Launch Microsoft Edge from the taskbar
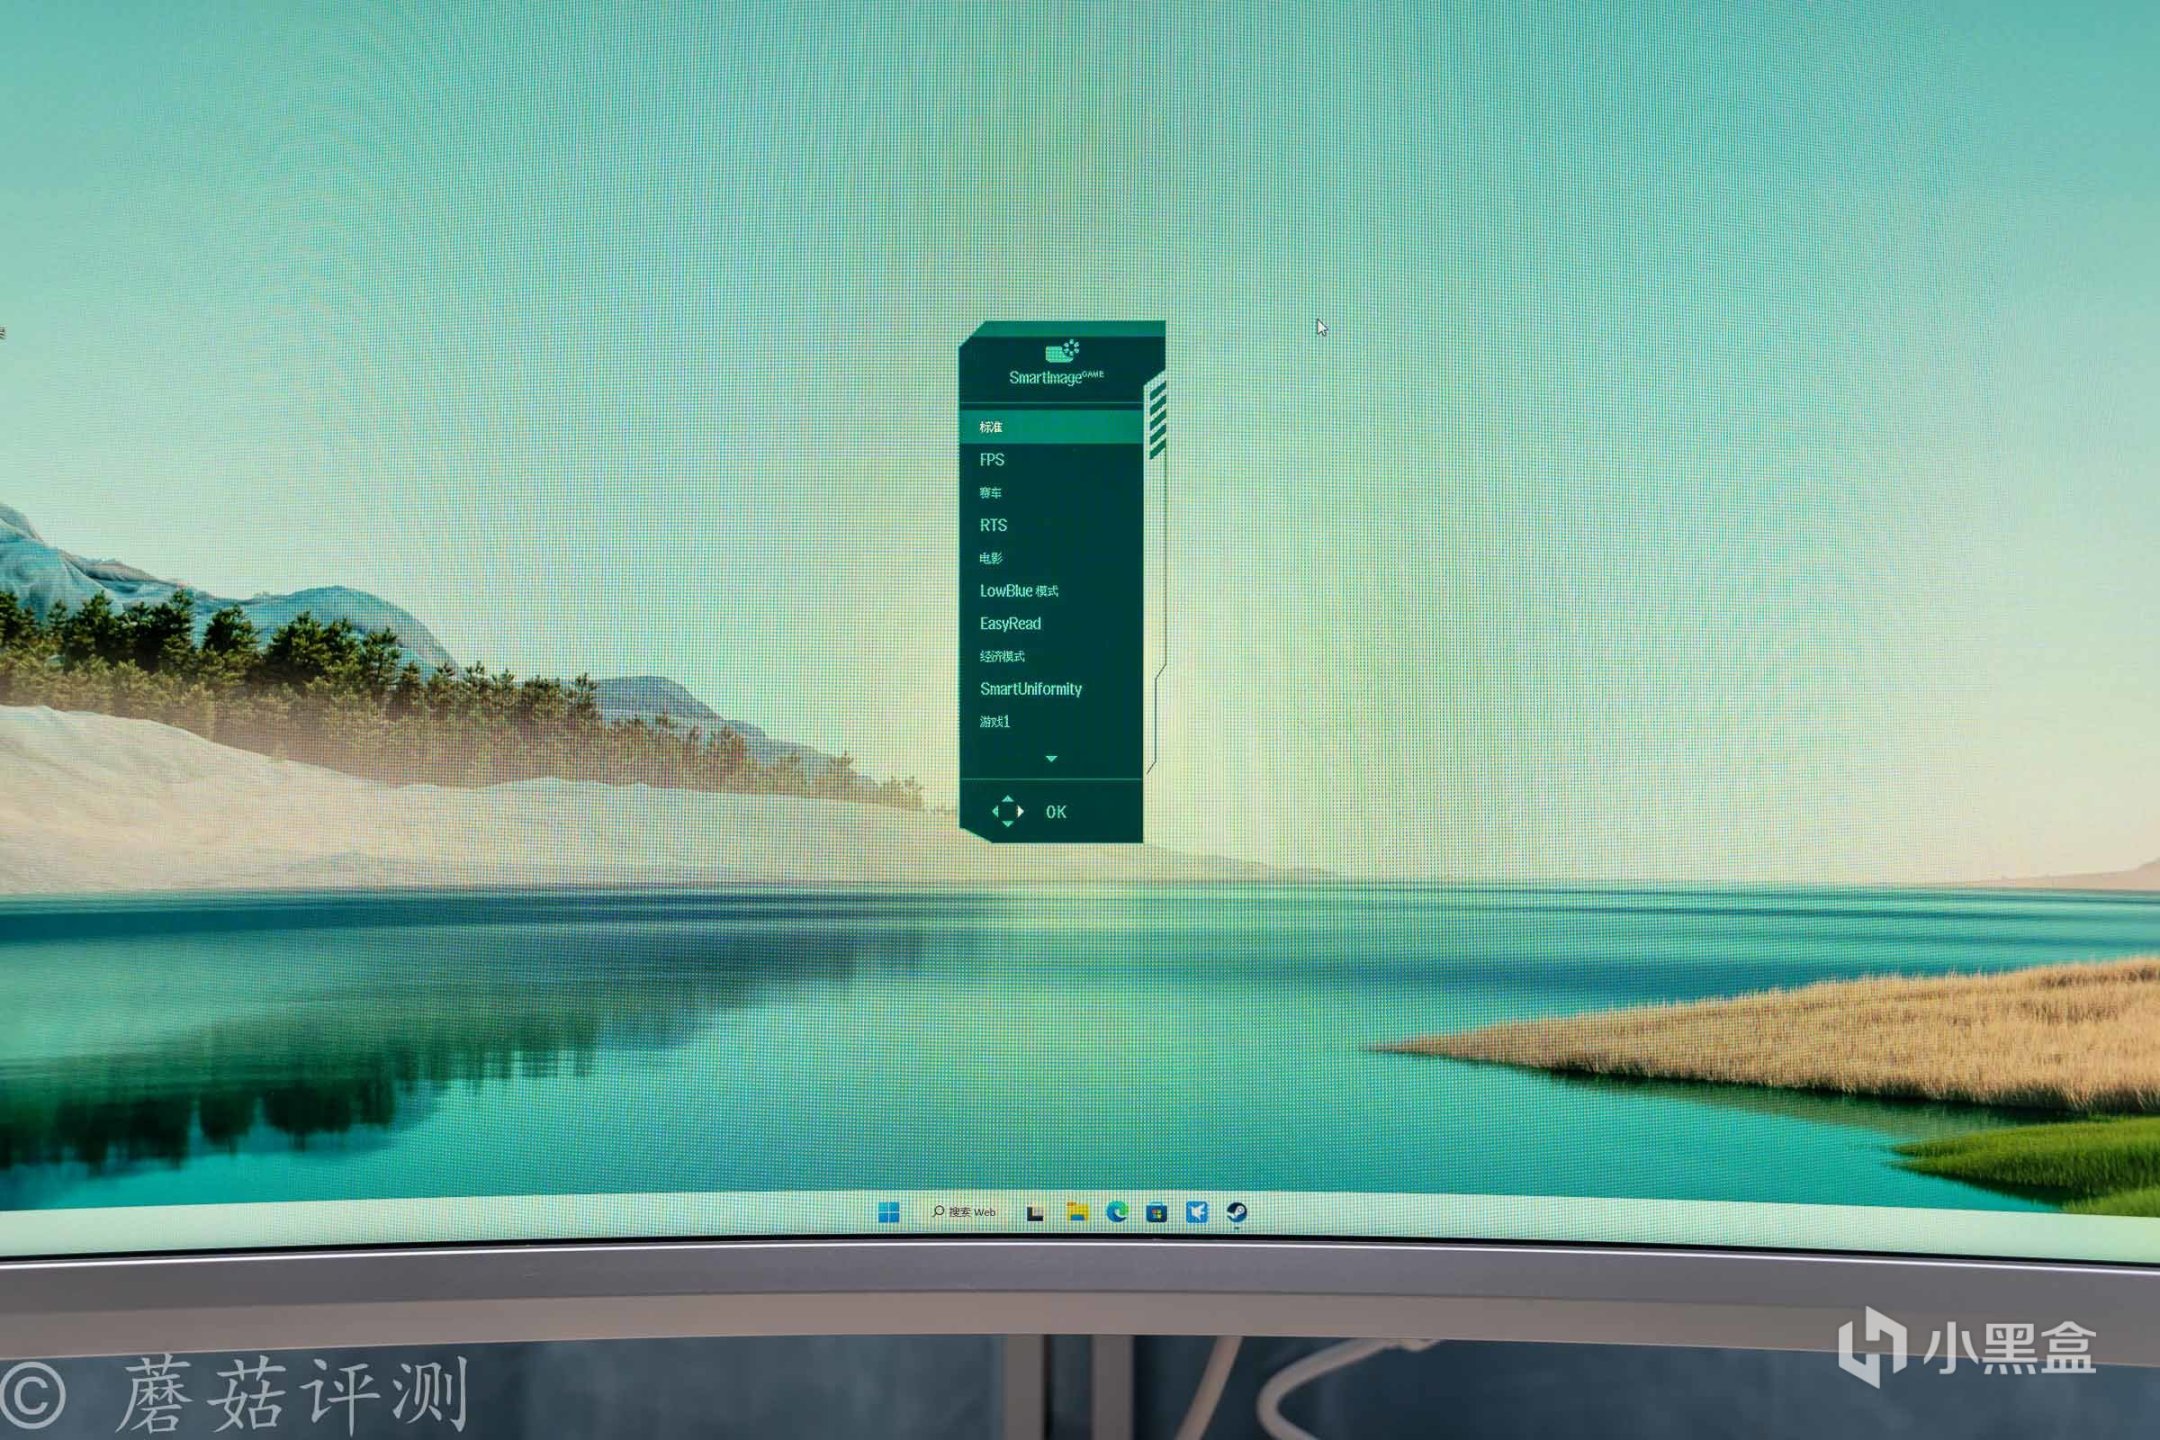 tap(1117, 1213)
